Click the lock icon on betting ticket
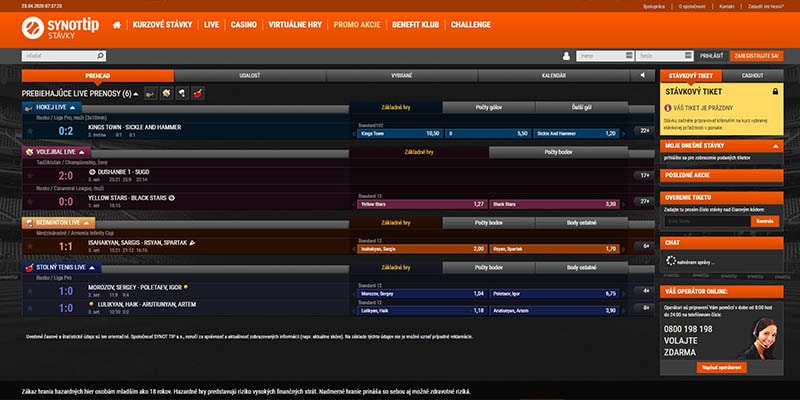The height and width of the screenshot is (400, 800). coord(775,92)
